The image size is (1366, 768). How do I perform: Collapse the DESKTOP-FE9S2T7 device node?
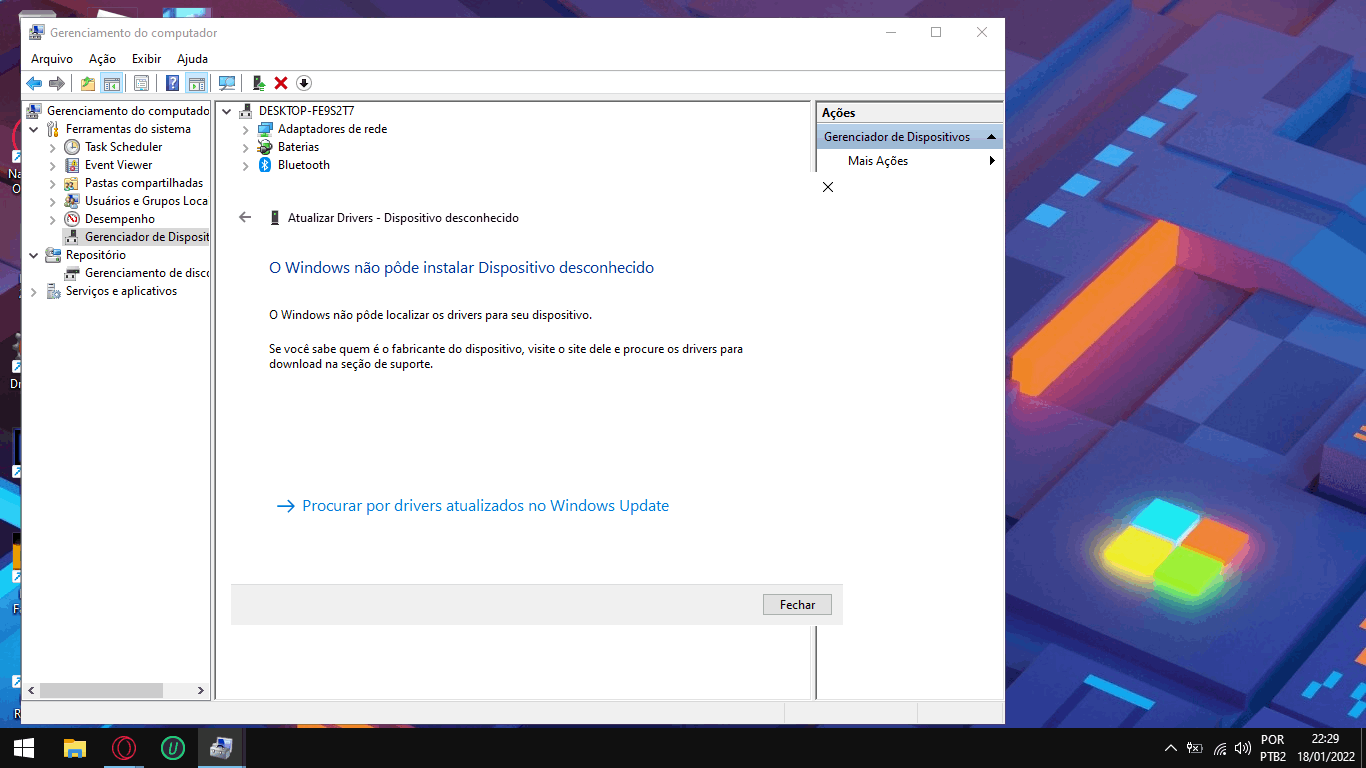227,111
